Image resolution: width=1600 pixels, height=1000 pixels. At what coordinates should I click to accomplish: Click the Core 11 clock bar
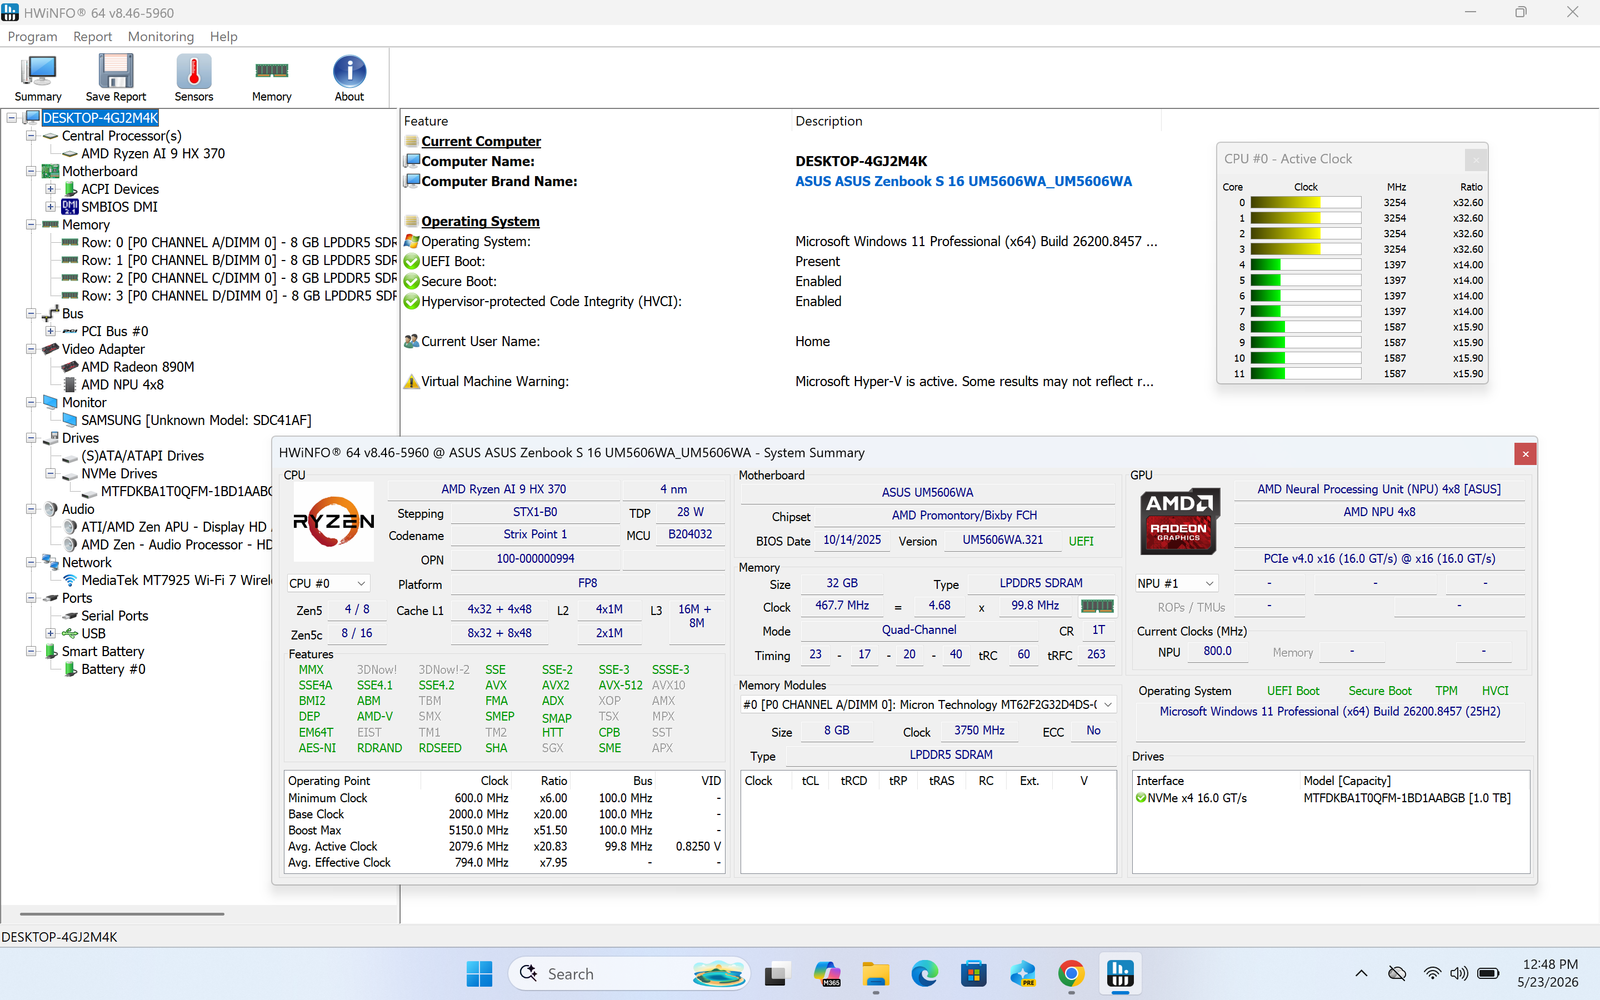(1305, 374)
